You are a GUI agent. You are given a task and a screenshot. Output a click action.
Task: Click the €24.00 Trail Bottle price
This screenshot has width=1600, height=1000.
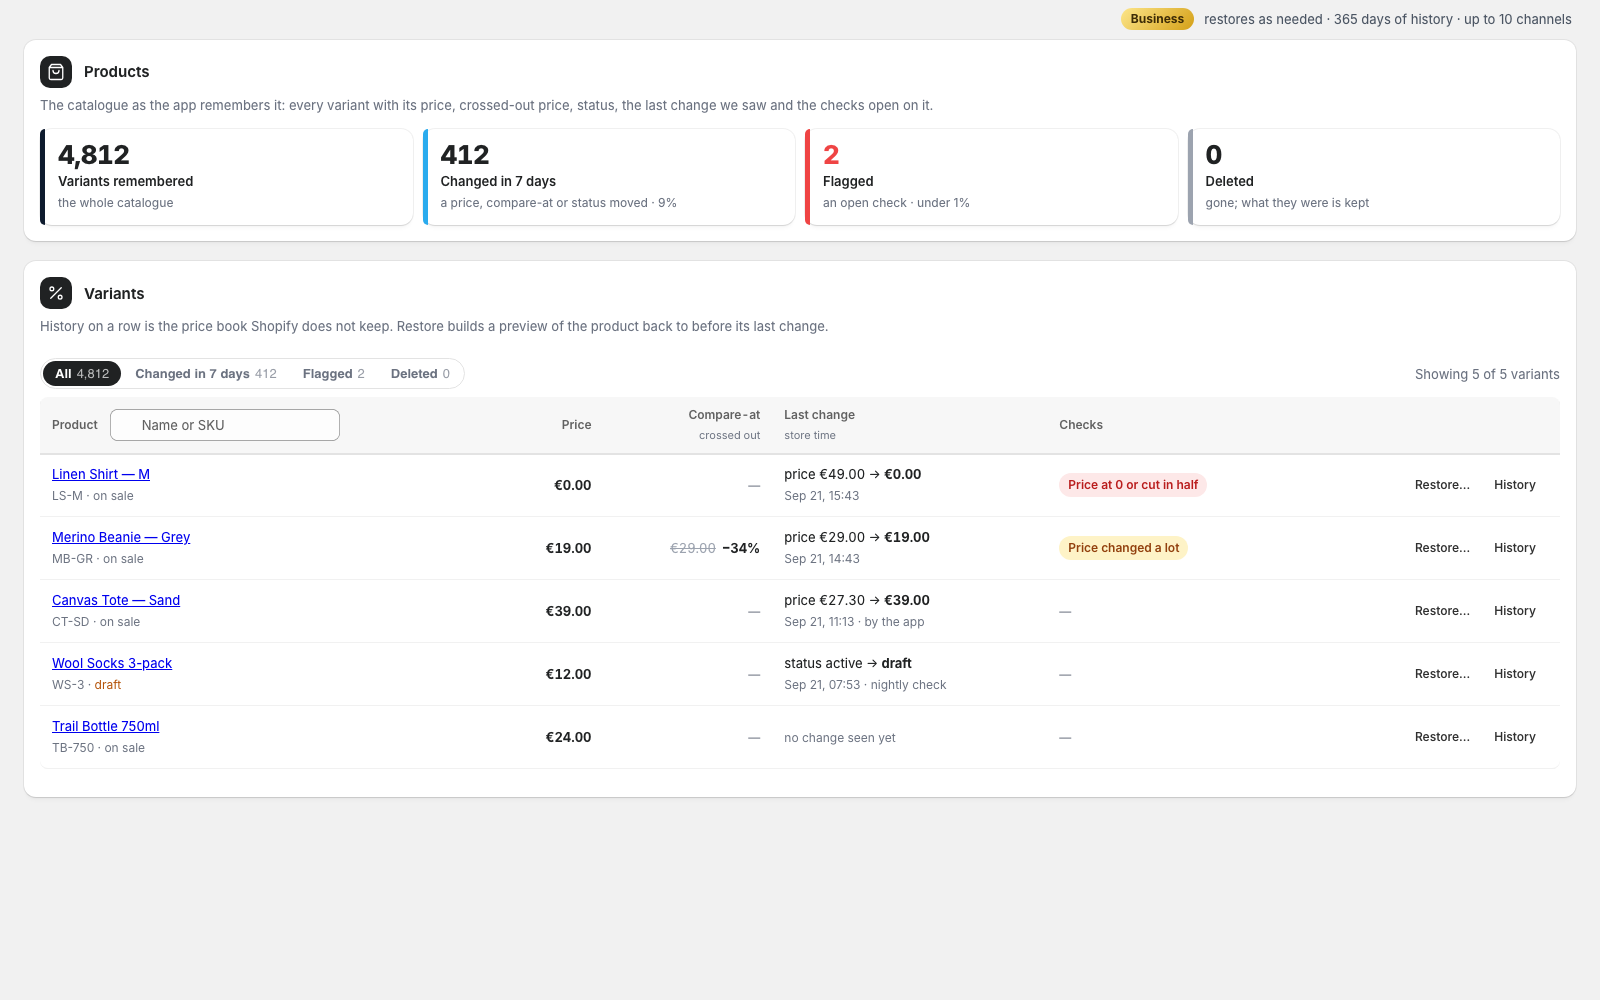tap(568, 737)
